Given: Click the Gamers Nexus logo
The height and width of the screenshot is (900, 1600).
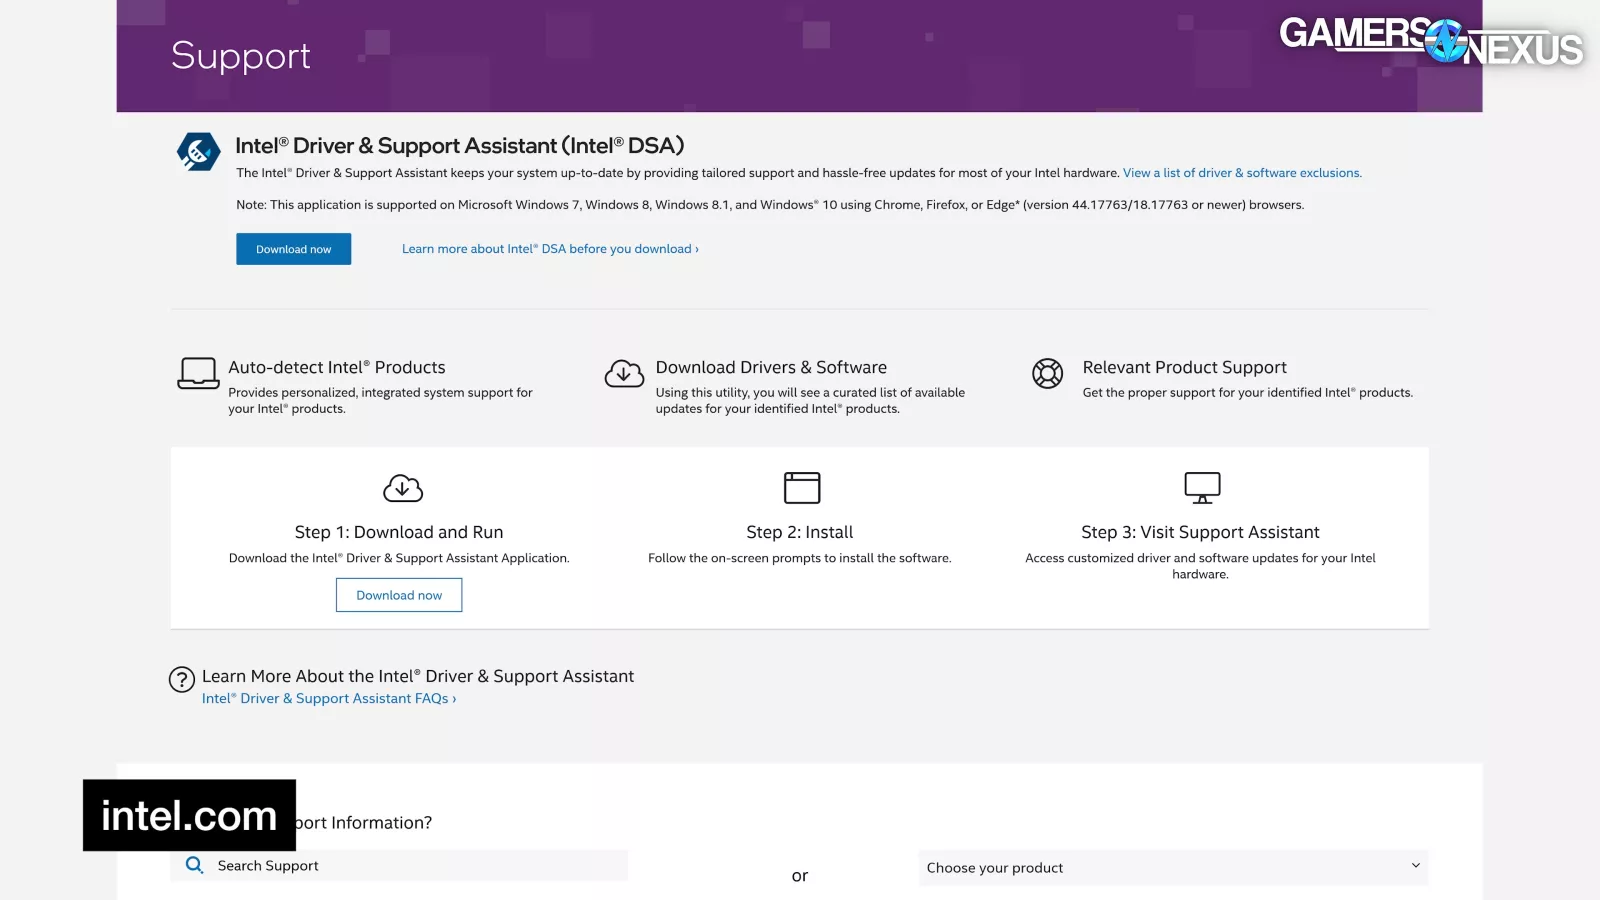Looking at the screenshot, I should (1430, 42).
